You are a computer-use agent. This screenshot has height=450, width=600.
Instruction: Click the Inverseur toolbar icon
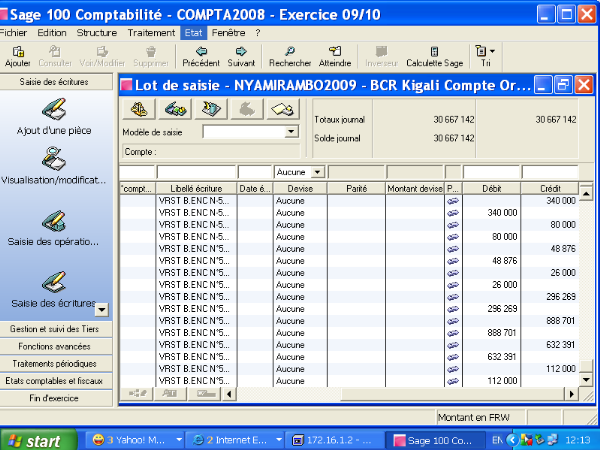coord(381,56)
